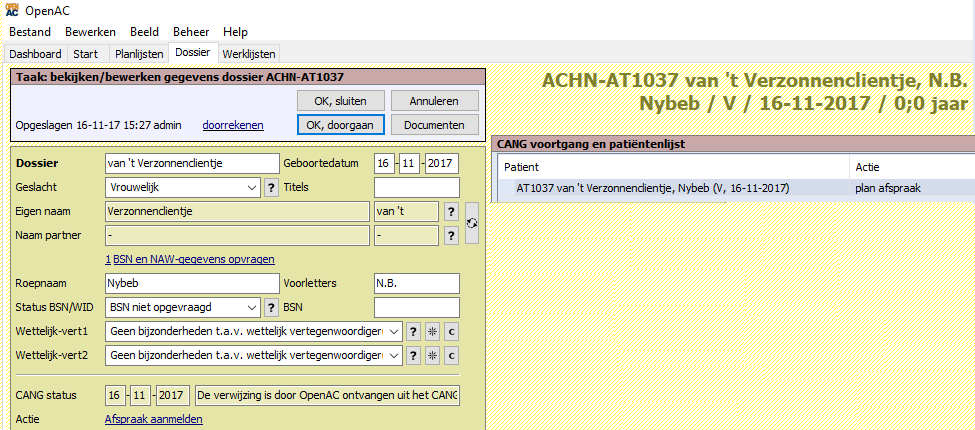Click the help icon next to Geslacht

pyautogui.click(x=271, y=187)
